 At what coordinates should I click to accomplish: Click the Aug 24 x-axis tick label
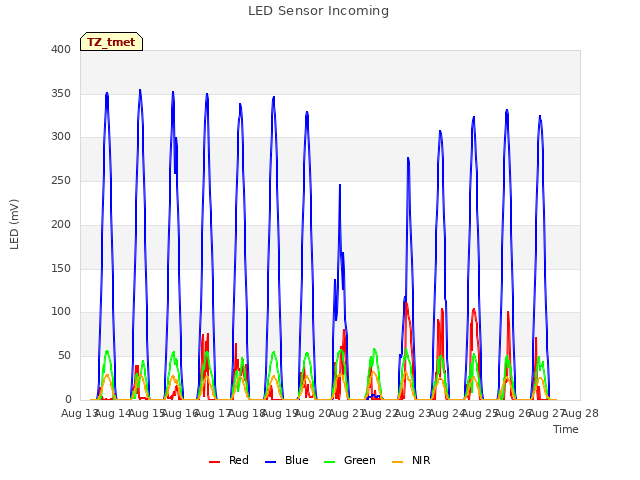(x=447, y=414)
